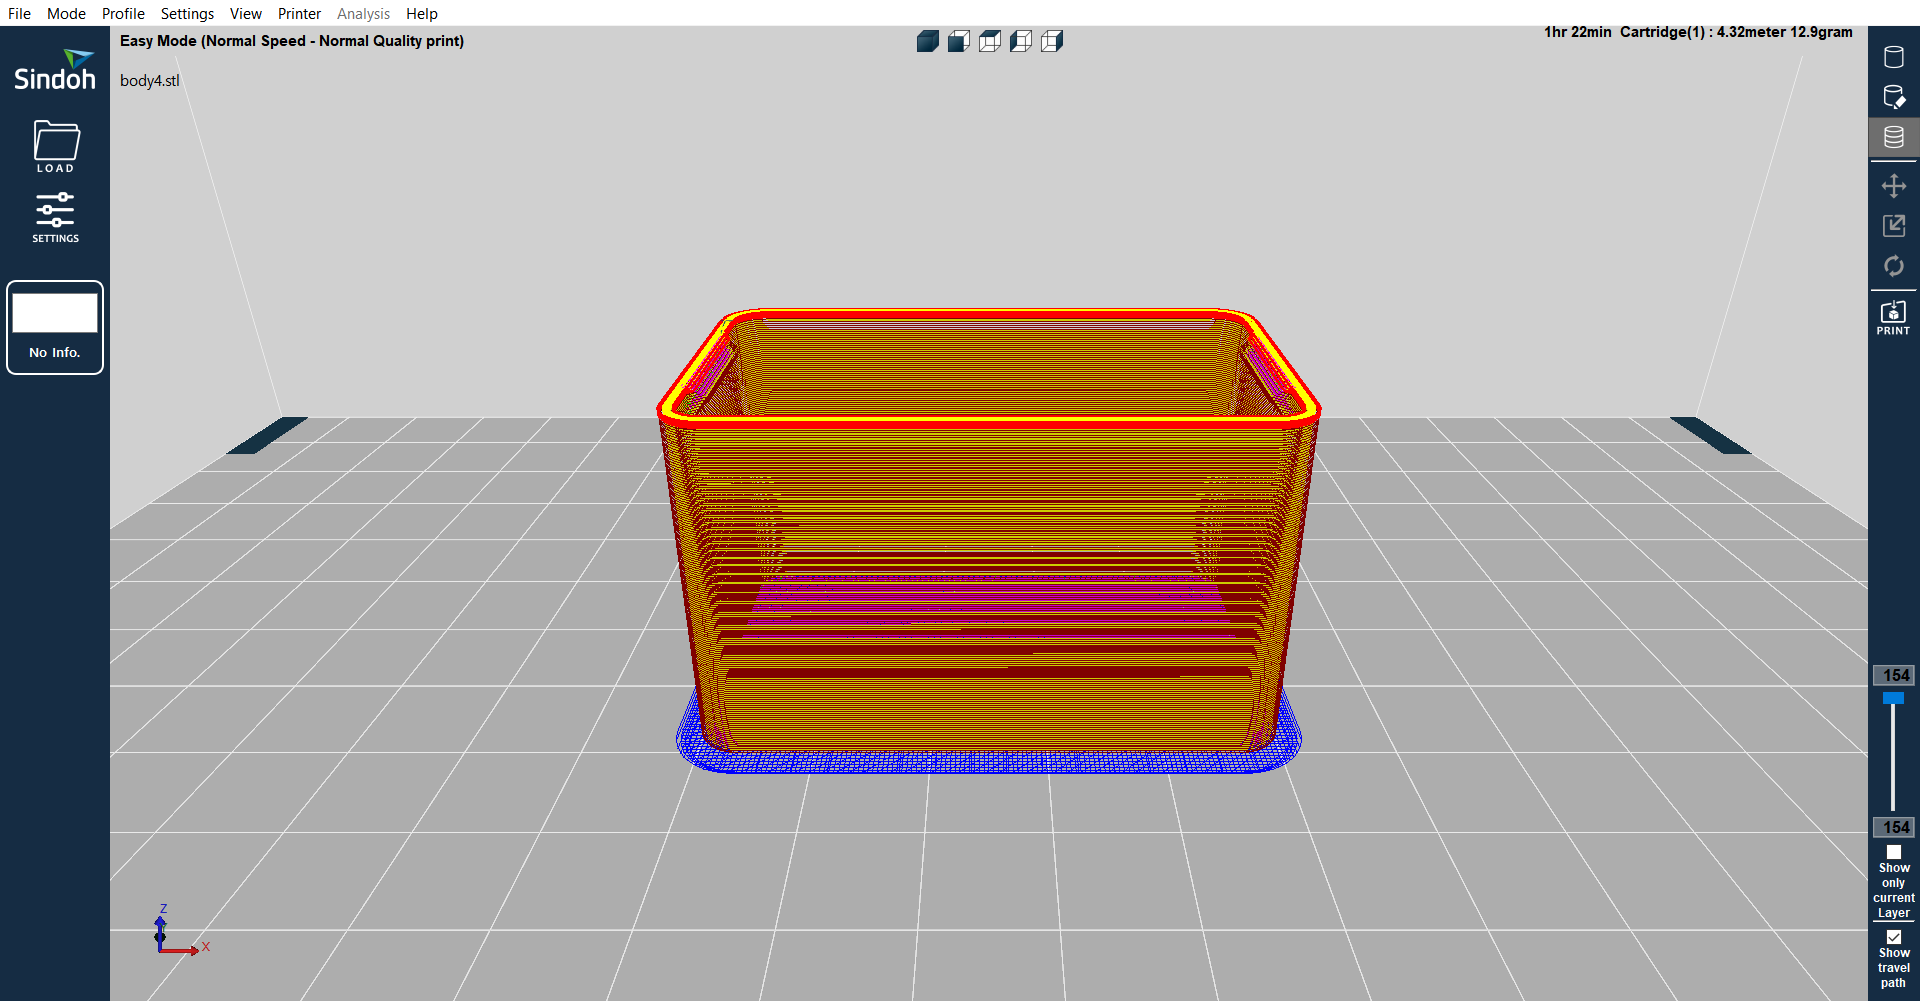Click the PRINT button
The height and width of the screenshot is (1001, 1920).
[1894, 317]
